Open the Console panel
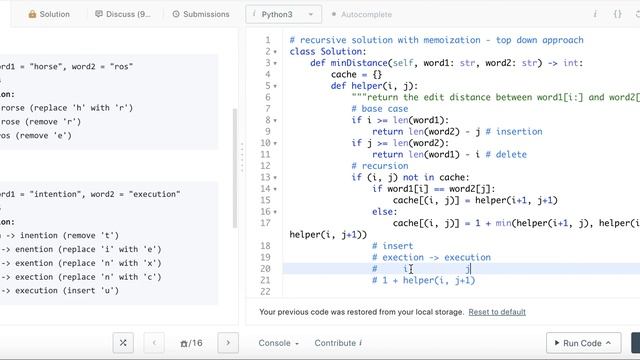Viewport: 640px width, 360px height. pyautogui.click(x=278, y=343)
